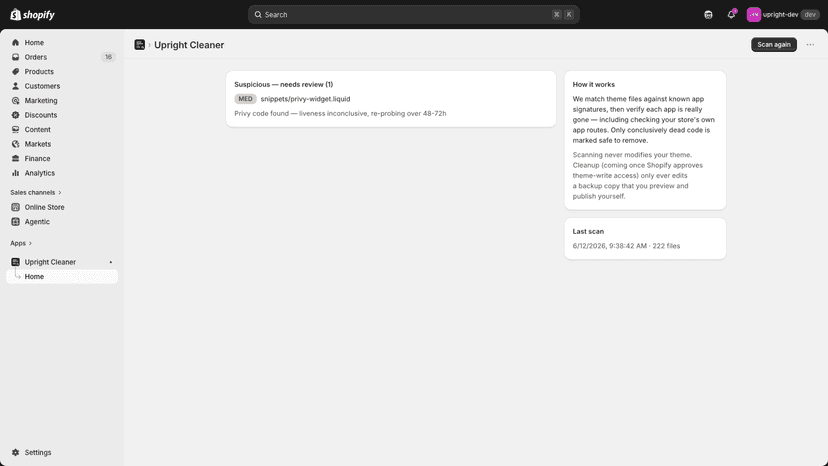
Task: Click the Scan again button
Action: pyautogui.click(x=774, y=45)
